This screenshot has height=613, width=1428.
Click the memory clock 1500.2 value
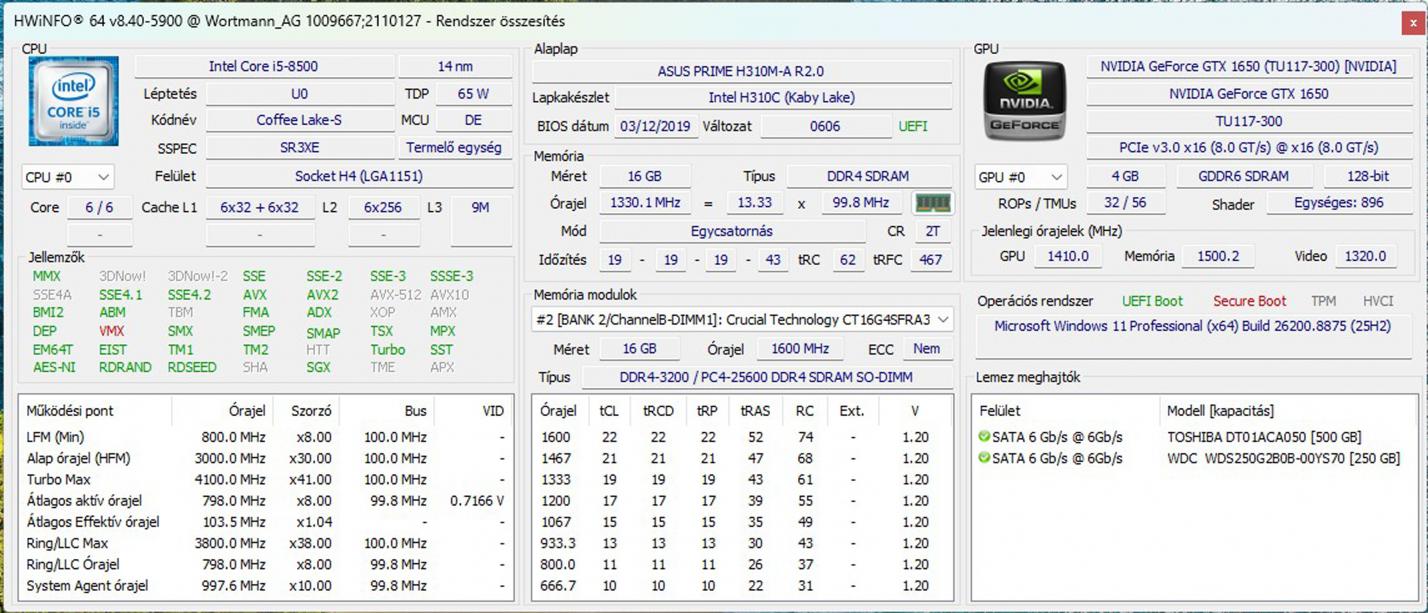tap(1217, 256)
